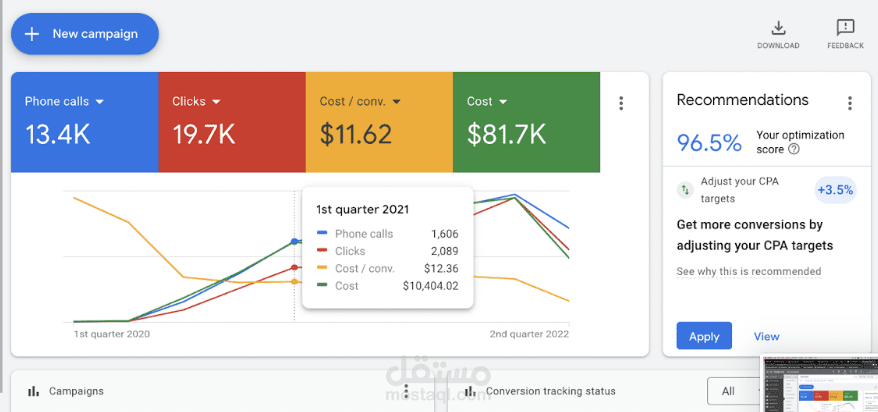
Task: Click the red Clicks data point
Action: (x=295, y=268)
